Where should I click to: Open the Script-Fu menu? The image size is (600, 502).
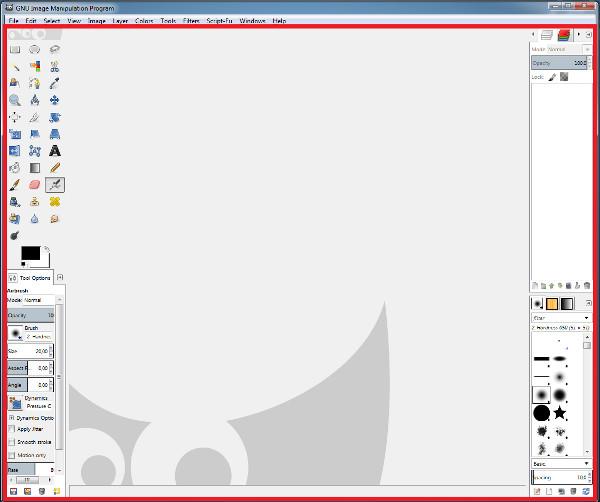219,21
